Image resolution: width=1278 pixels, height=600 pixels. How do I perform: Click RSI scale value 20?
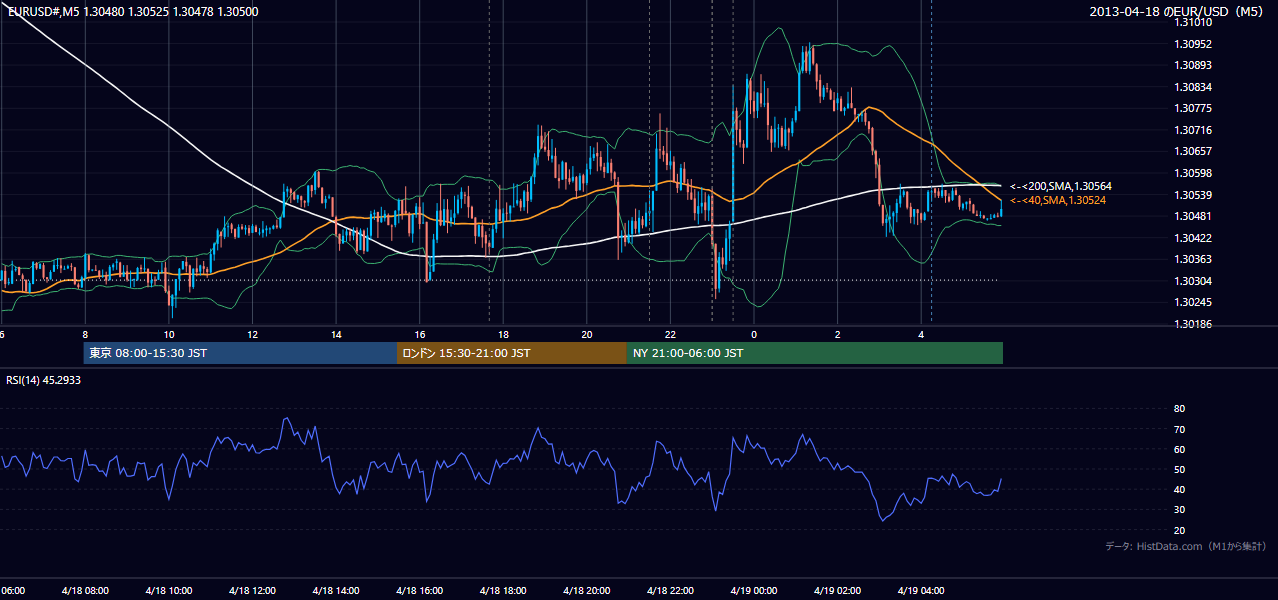tap(1179, 530)
